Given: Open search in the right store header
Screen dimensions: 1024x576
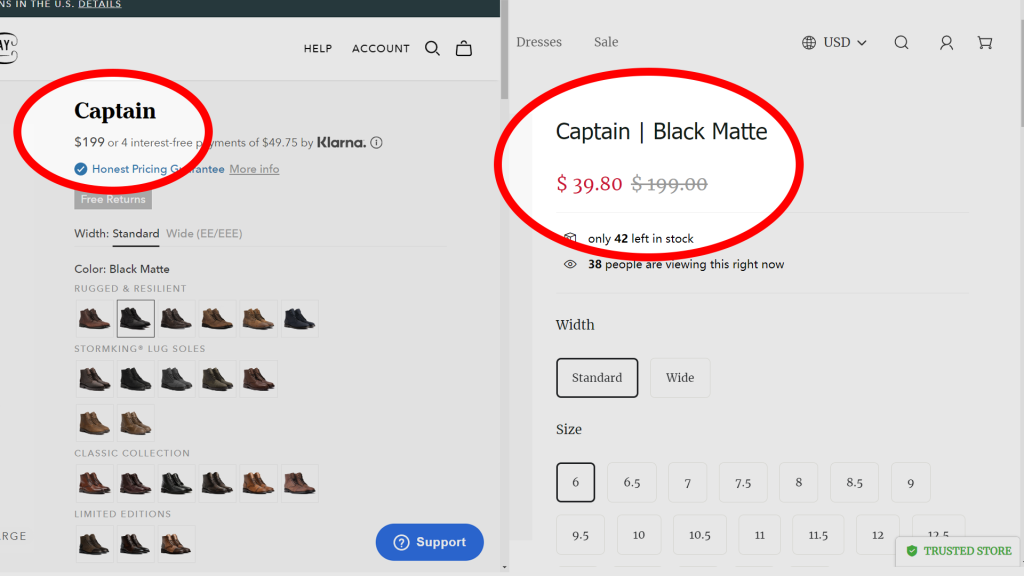Looking at the screenshot, I should coord(901,42).
